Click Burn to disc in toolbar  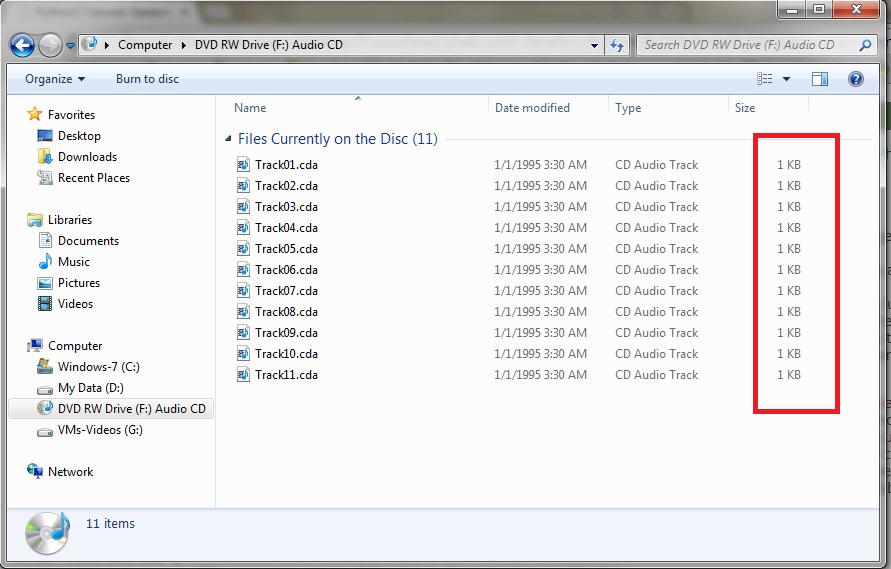[147, 79]
